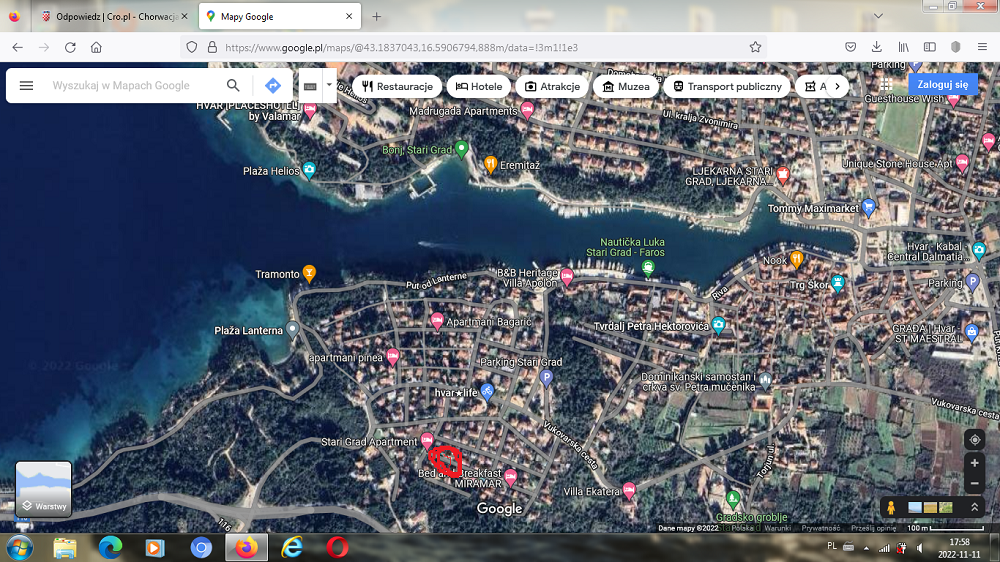Open the Google Maps hamburger menu
Screen dimensions: 1000x562
(27, 86)
